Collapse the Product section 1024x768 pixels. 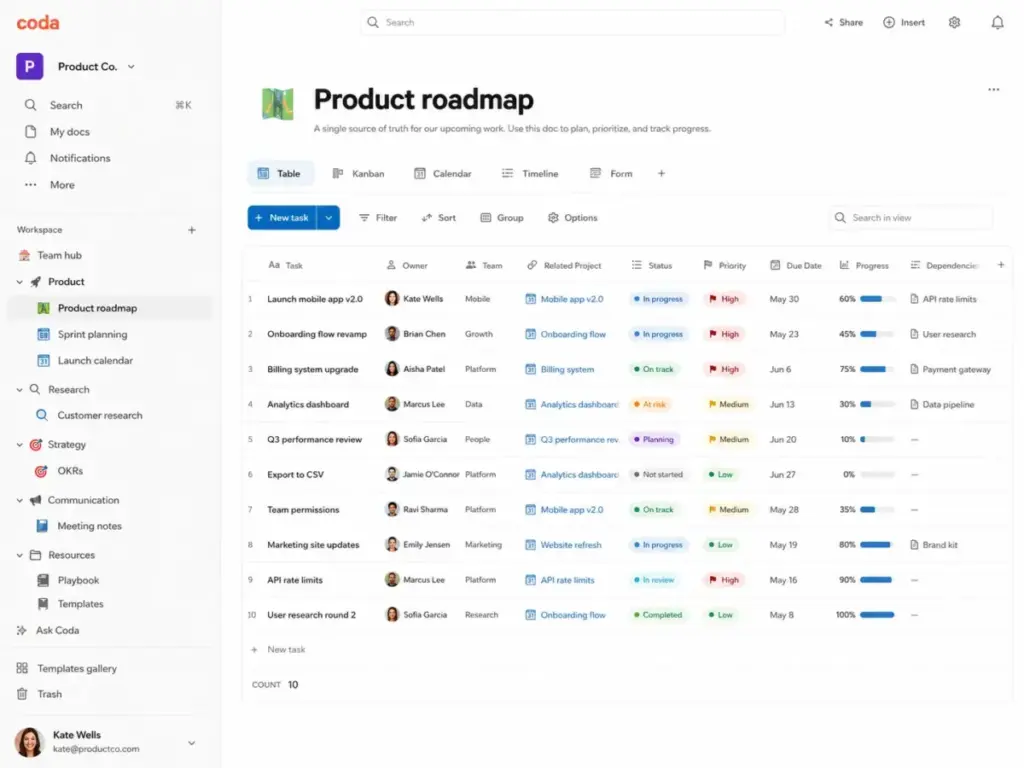click(x=20, y=282)
